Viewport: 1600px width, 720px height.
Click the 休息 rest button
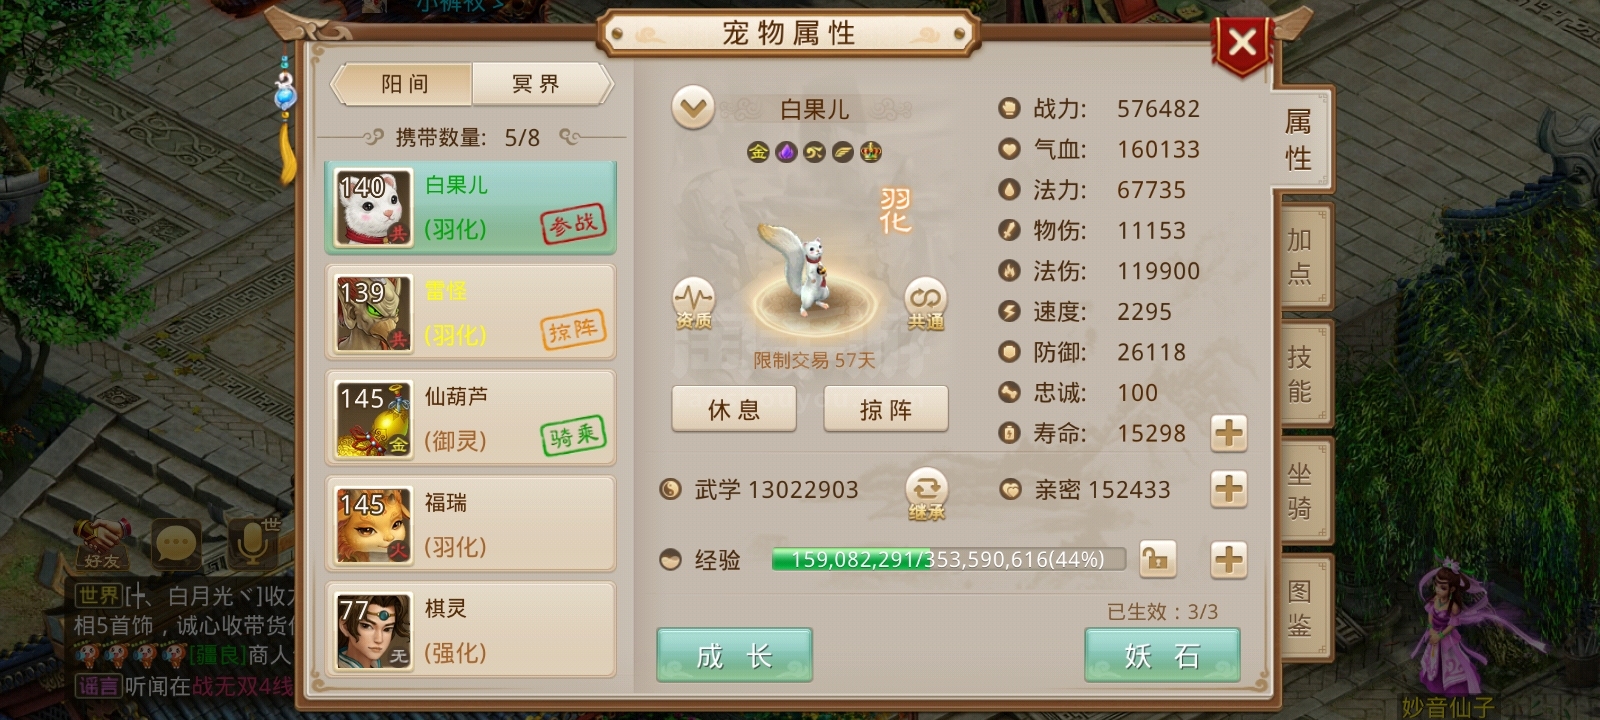734,409
